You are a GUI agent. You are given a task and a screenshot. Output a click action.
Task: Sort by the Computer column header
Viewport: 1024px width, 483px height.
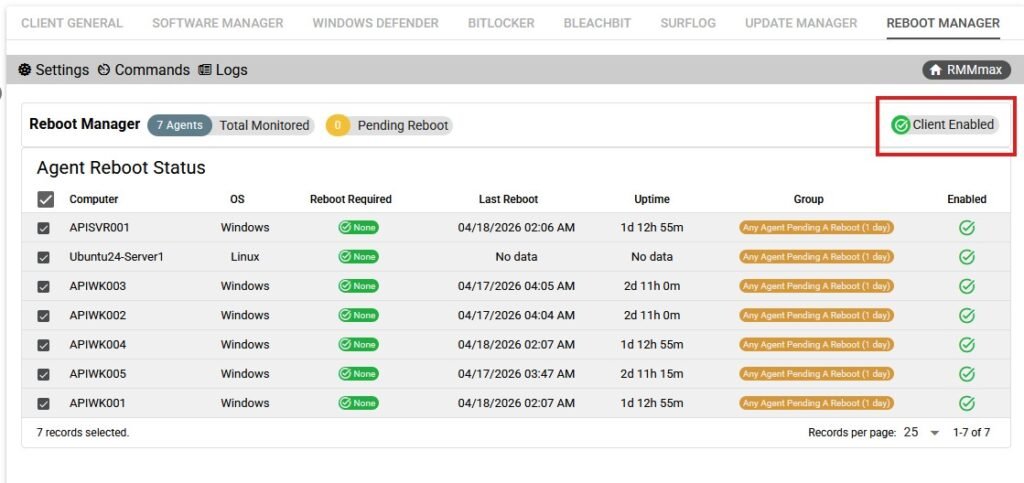point(94,199)
